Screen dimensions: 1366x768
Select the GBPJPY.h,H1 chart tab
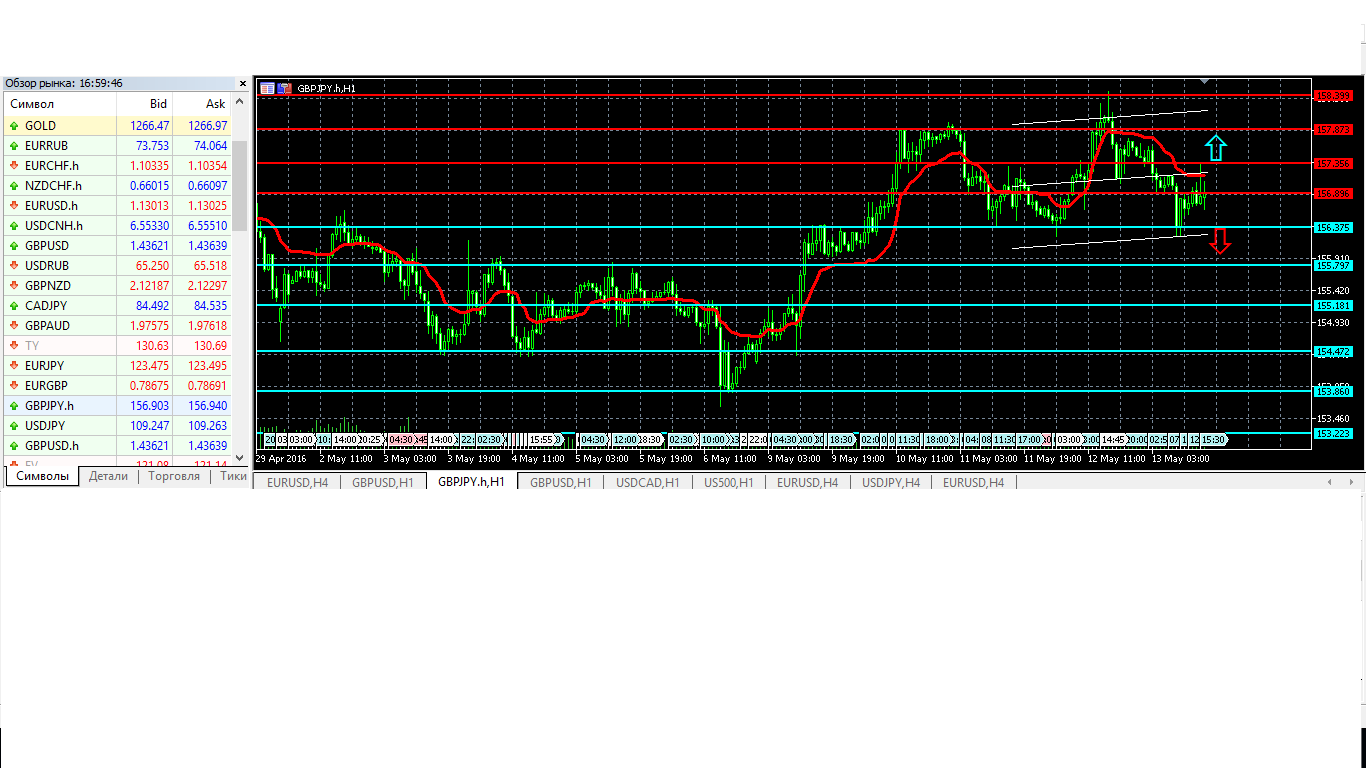[471, 482]
